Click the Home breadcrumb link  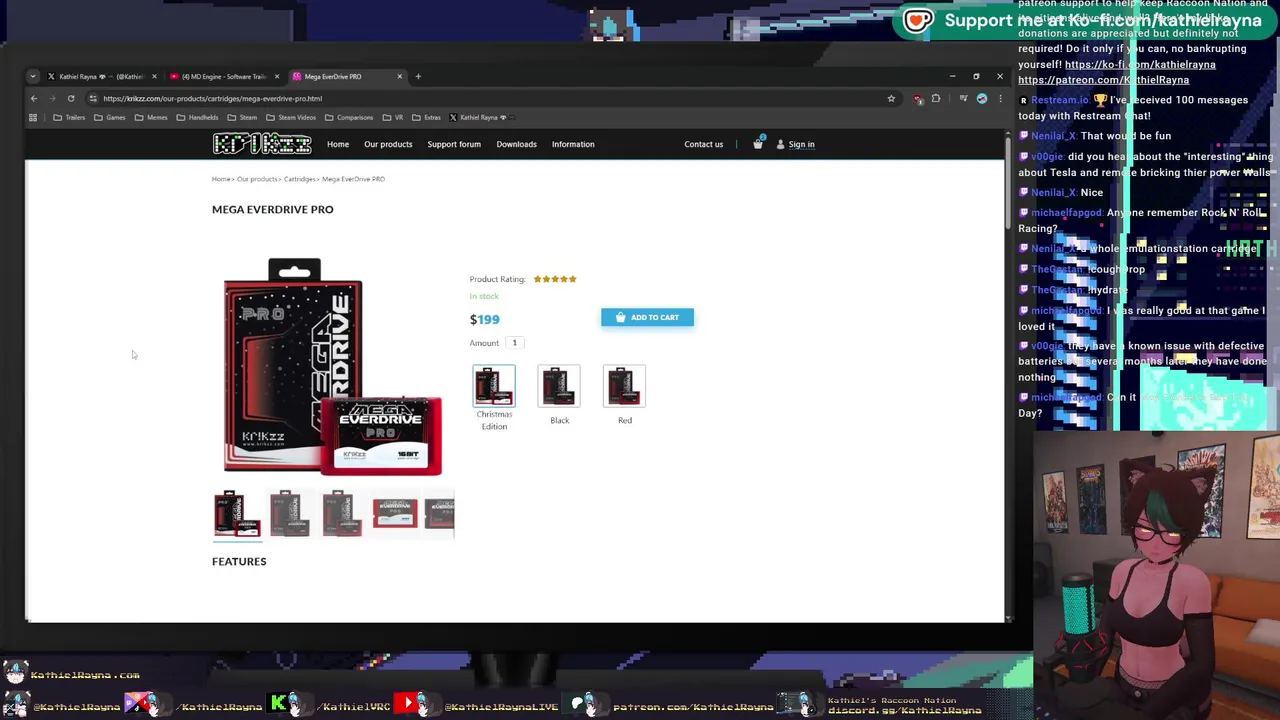tap(220, 179)
